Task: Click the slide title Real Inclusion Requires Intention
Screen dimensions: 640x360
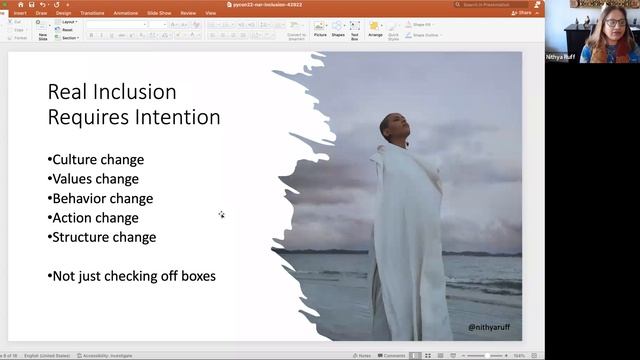Action: coord(134,104)
